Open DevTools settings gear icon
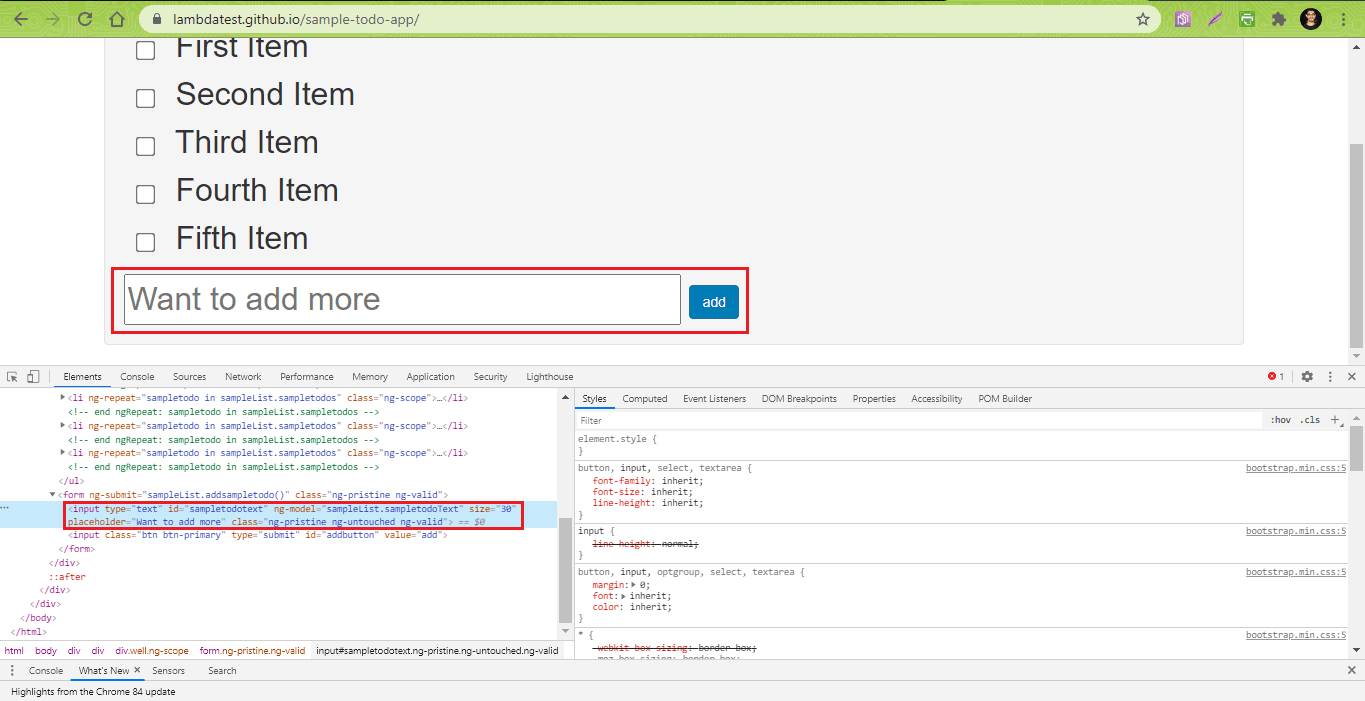This screenshot has height=701, width=1365. coord(1307,377)
